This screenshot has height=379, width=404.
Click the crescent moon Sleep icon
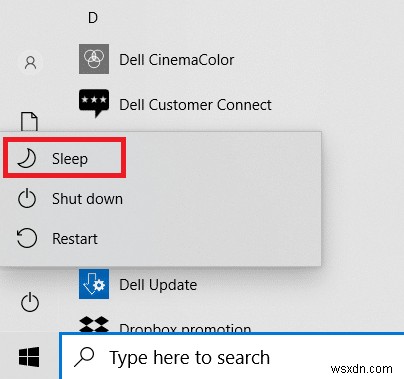(x=27, y=158)
